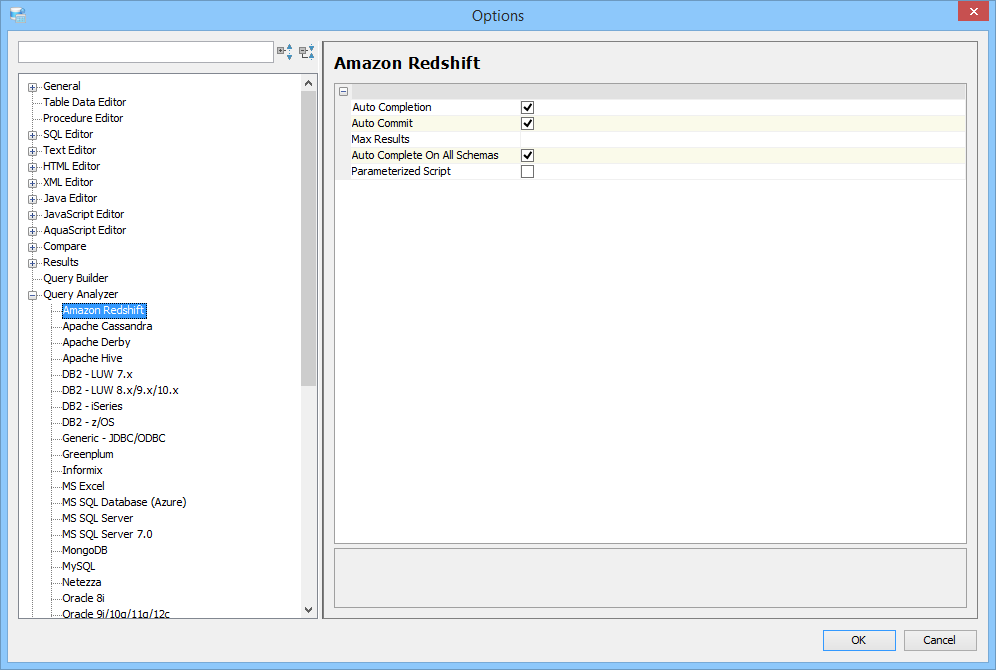Image resolution: width=996 pixels, height=670 pixels.
Task: Click the expand all tree nodes icon
Action: pyautogui.click(x=285, y=52)
